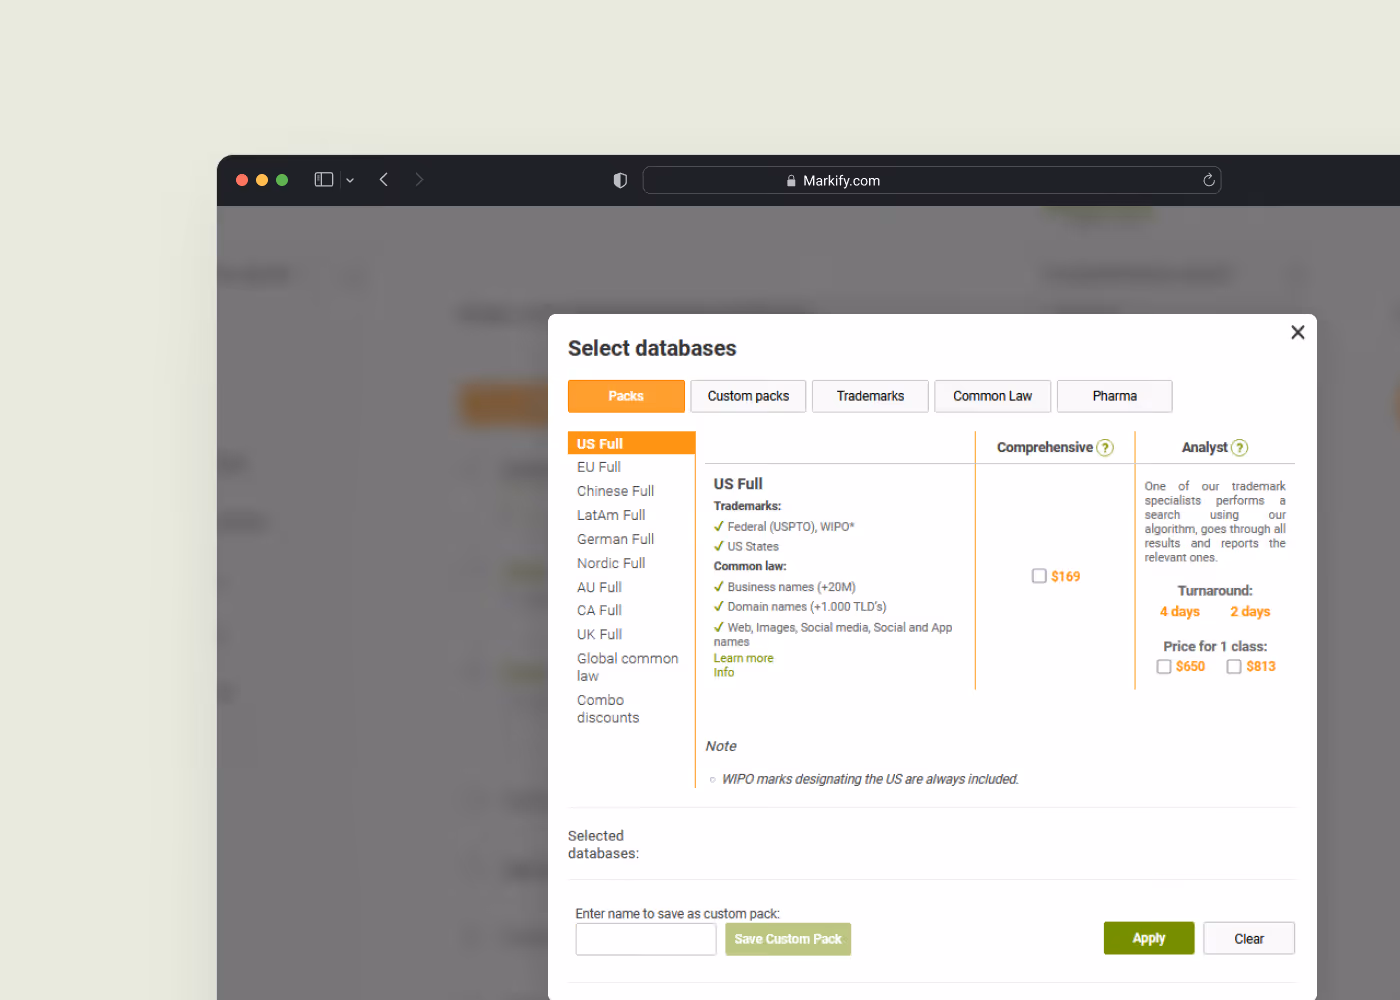Screen dimensions: 1400x1000
Task: Select LatAm Full pack
Action: click(x=611, y=515)
